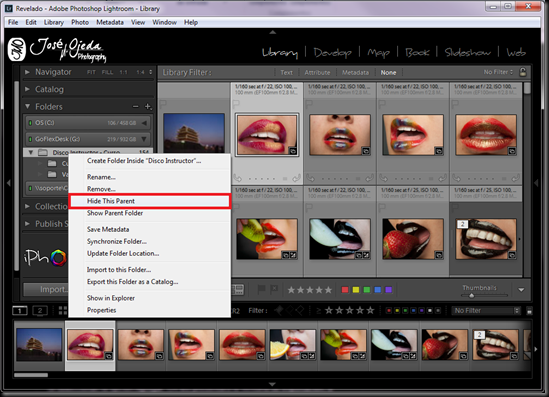The height and width of the screenshot is (397, 549).
Task: Click the purple color label swatch in toolbar
Action: click(x=388, y=290)
